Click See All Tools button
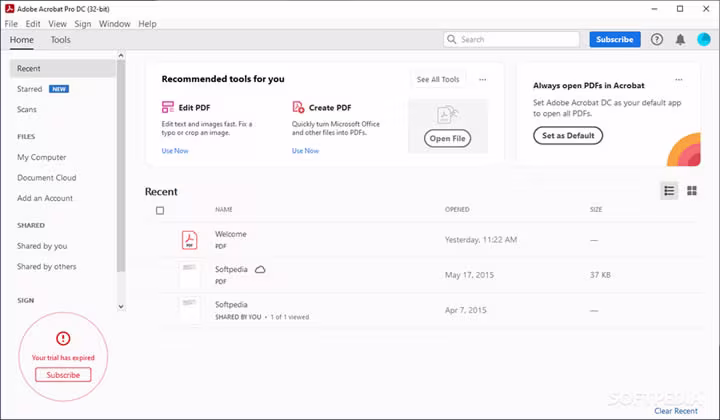Screen dimensions: 720x420 click(x=438, y=79)
